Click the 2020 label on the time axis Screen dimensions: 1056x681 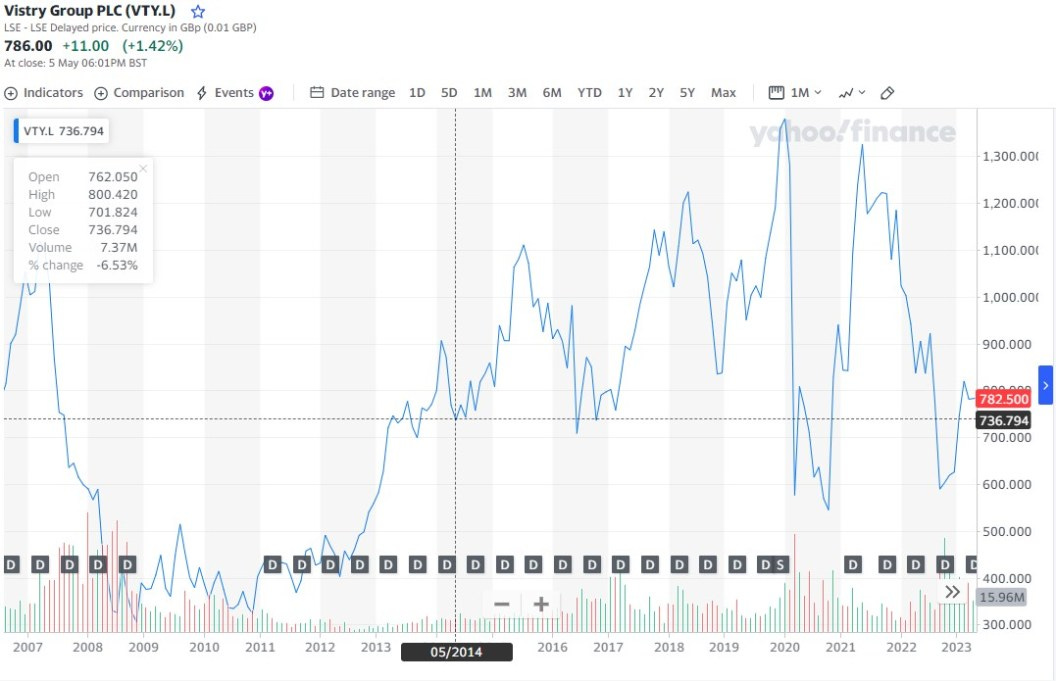[785, 647]
